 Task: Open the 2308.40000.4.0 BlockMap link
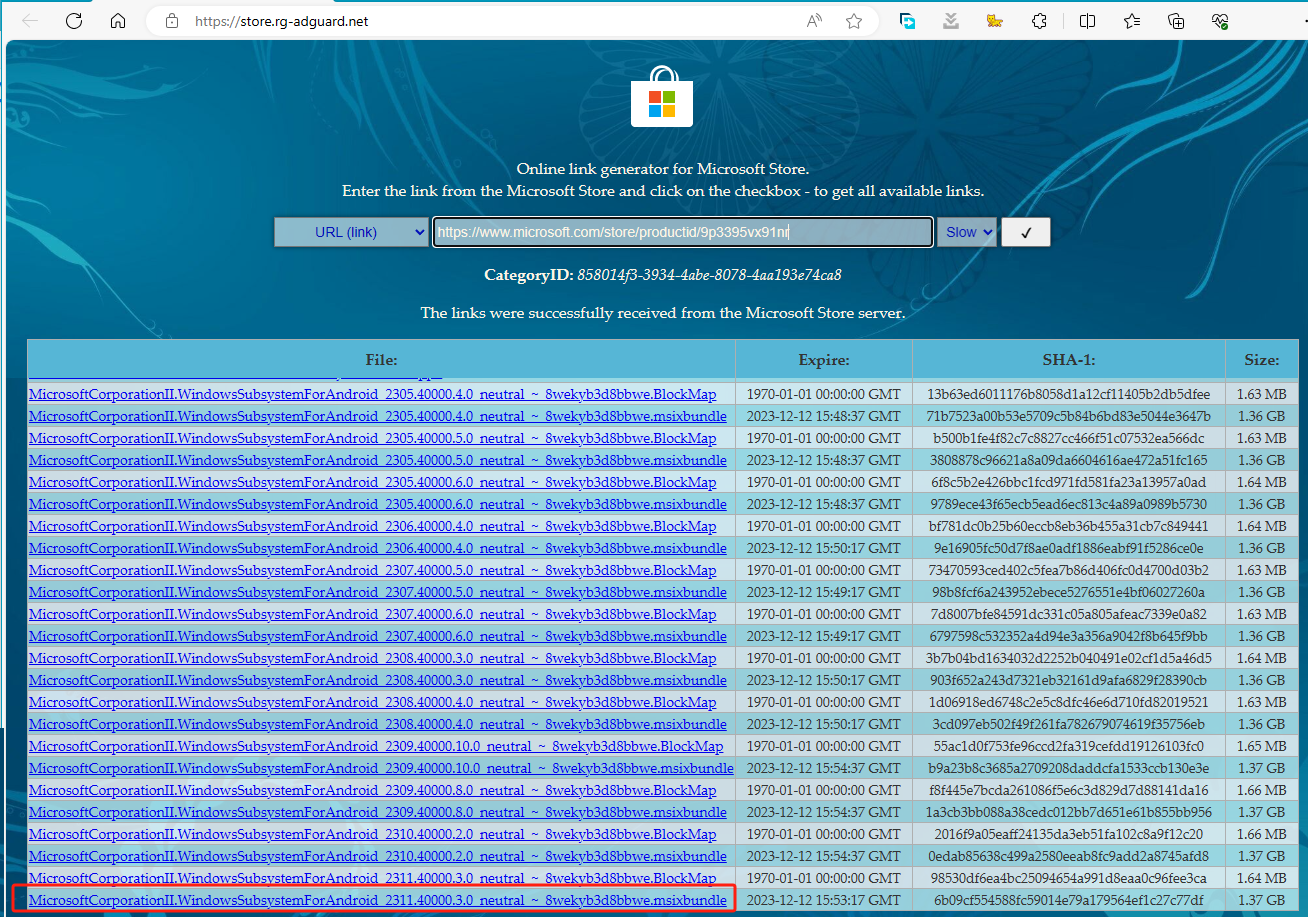(x=373, y=702)
